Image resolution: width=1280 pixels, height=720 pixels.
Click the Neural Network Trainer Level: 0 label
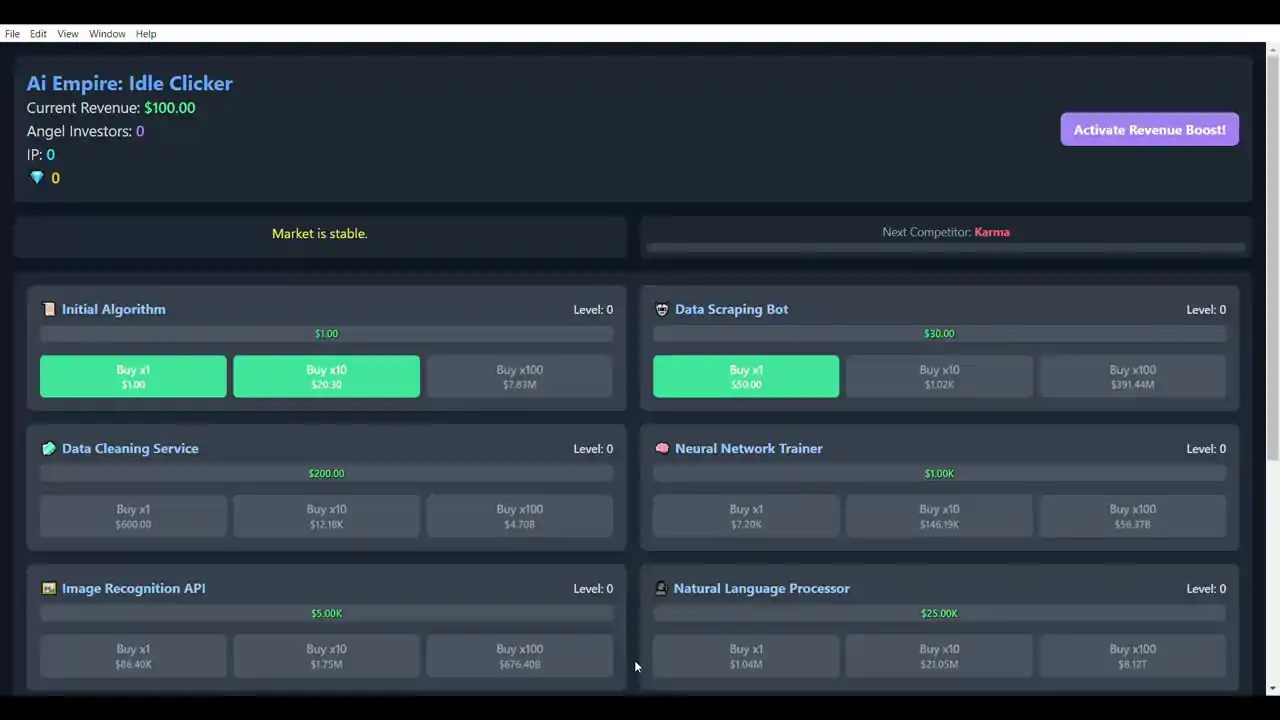1206,449
